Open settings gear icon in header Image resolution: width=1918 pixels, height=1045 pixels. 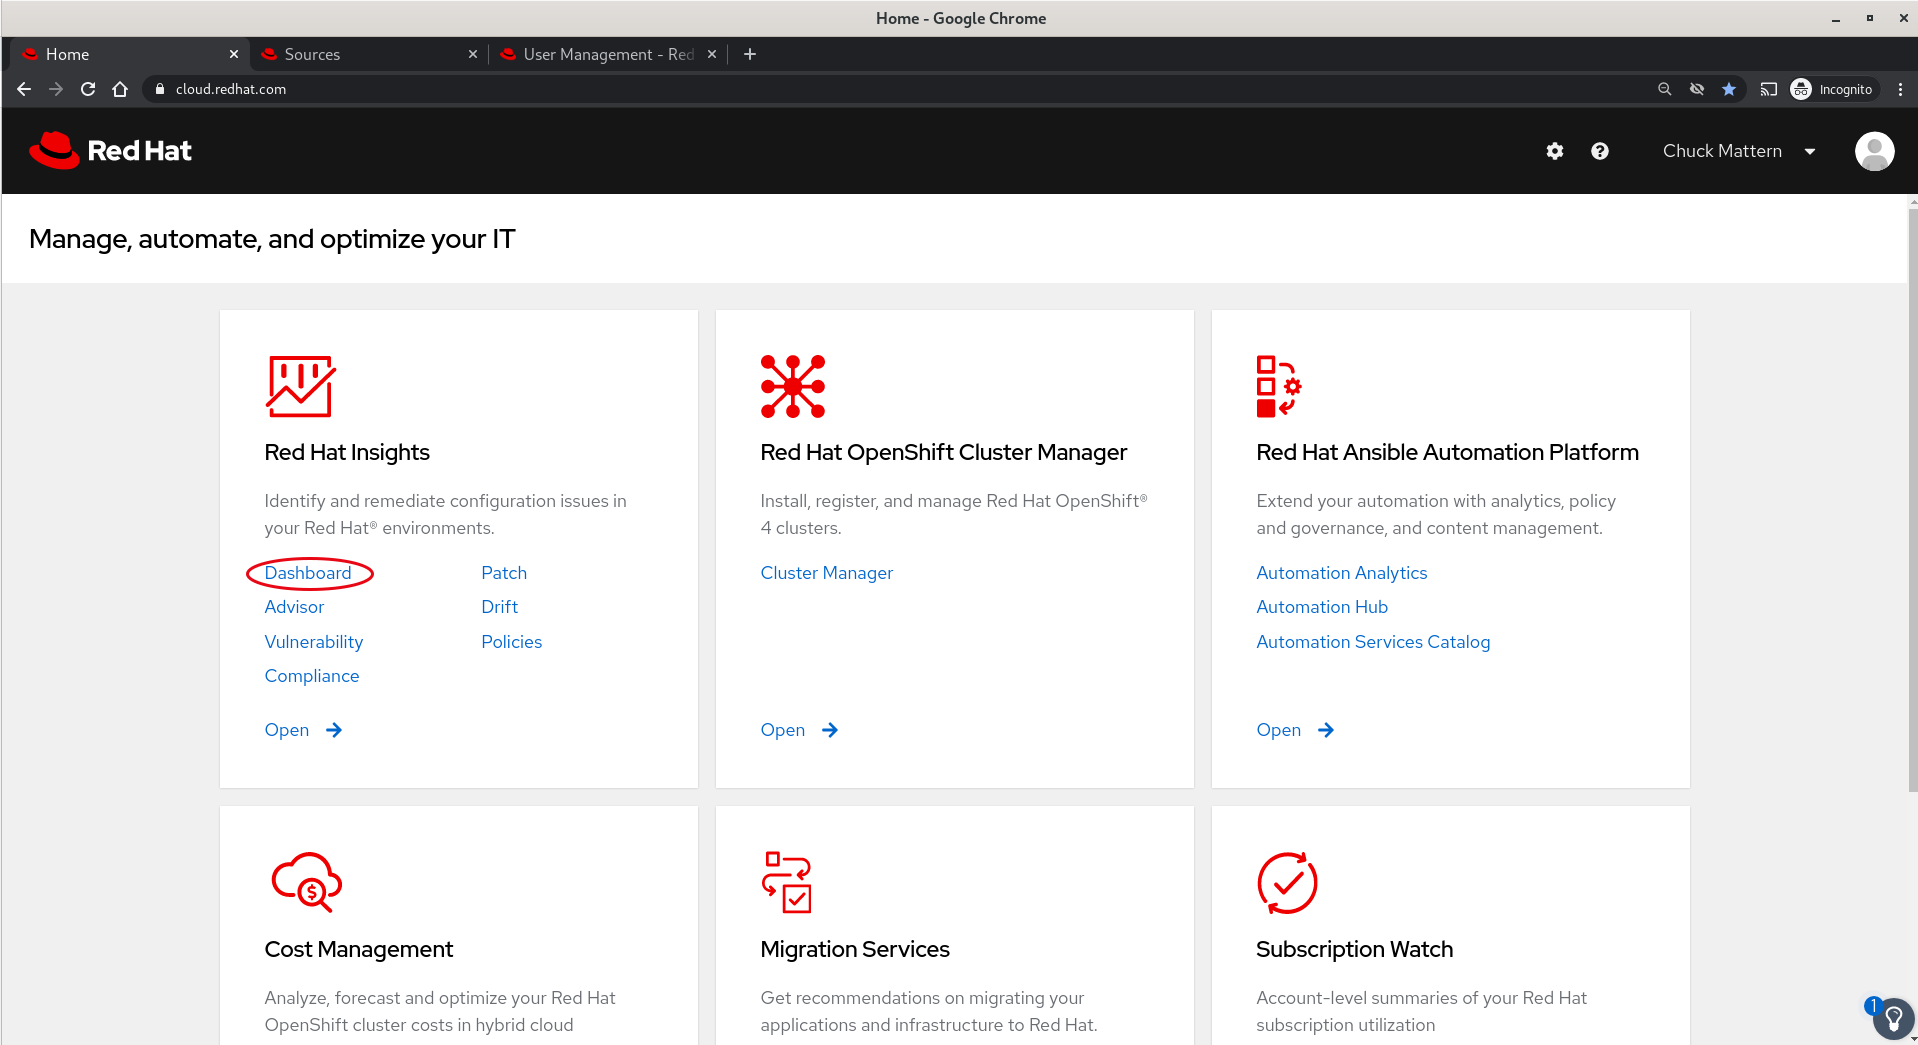(1554, 151)
